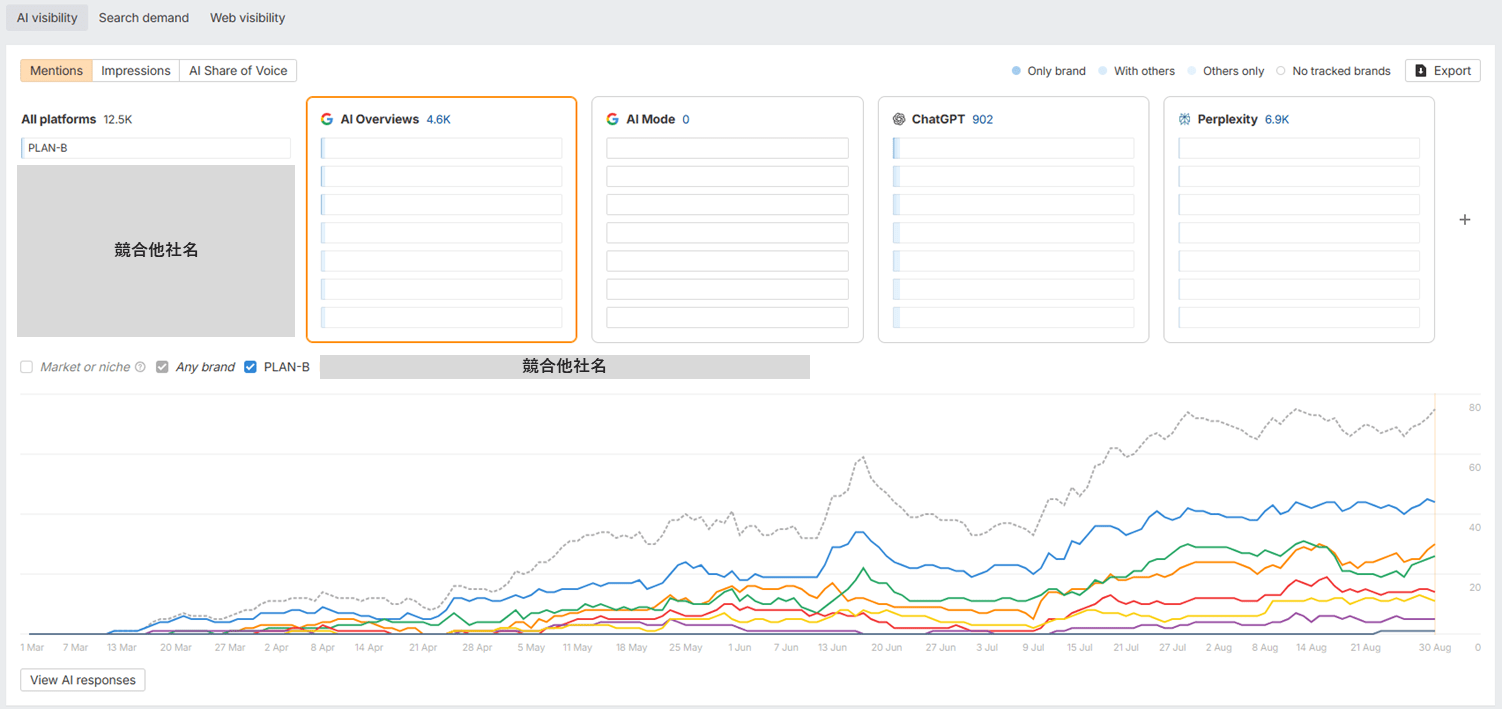Click the ChatGPT logo icon
The height and width of the screenshot is (709, 1502).
click(x=899, y=119)
